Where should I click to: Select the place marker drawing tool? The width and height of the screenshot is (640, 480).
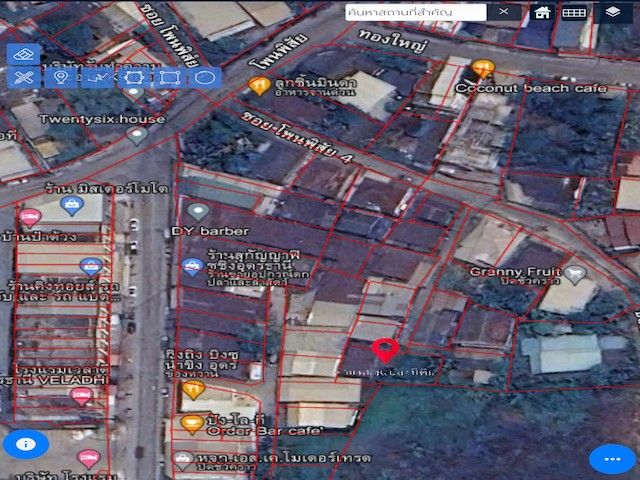(x=61, y=77)
